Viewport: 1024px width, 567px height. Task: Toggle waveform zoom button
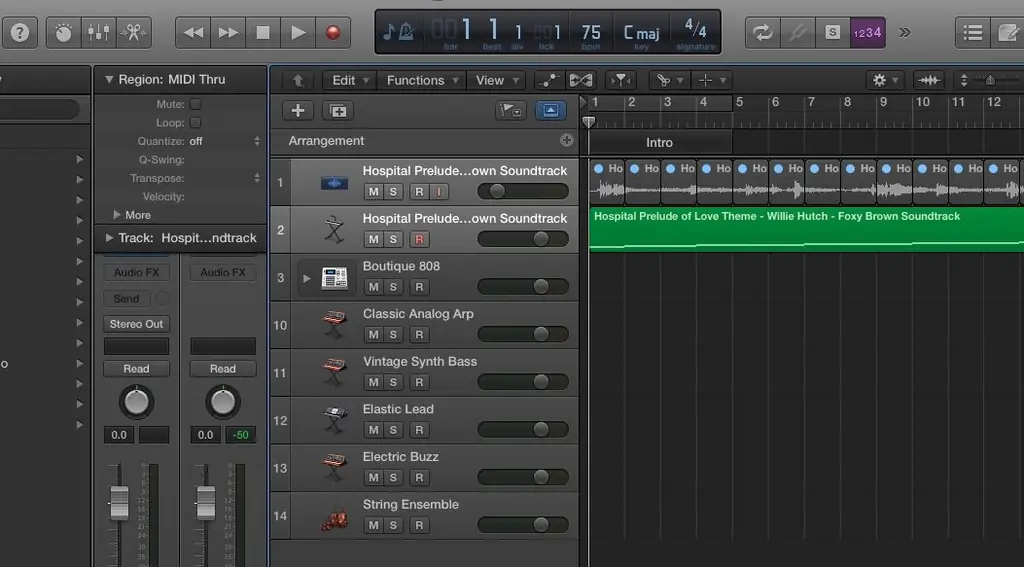(x=929, y=80)
